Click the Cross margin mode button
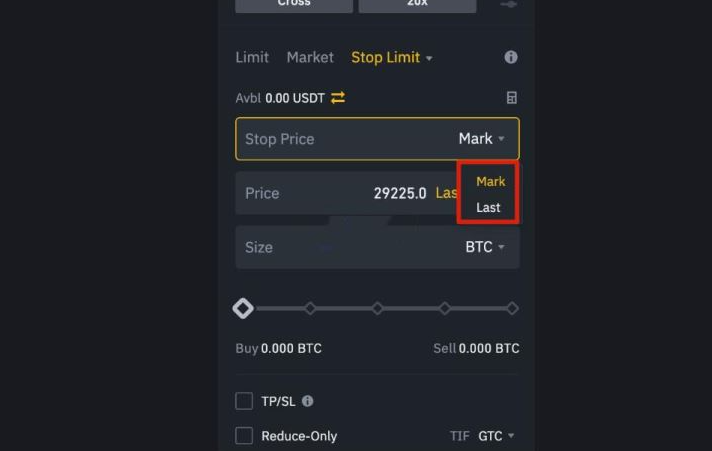 click(294, 5)
